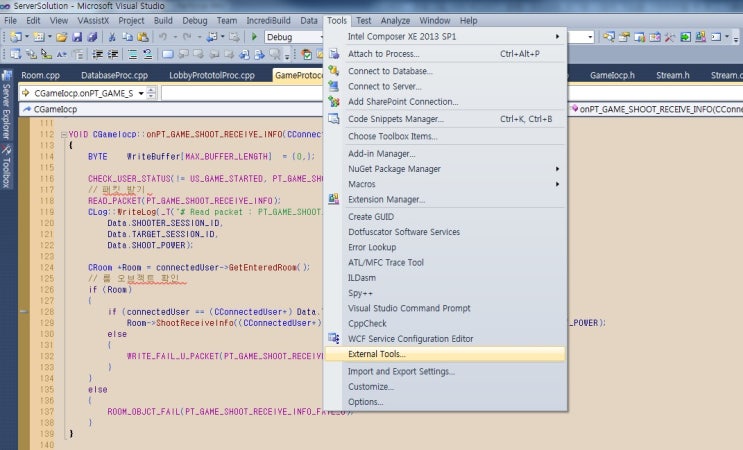The image size is (743, 450).
Task: Select External Tools... from the Tools menu
Action: point(376,354)
